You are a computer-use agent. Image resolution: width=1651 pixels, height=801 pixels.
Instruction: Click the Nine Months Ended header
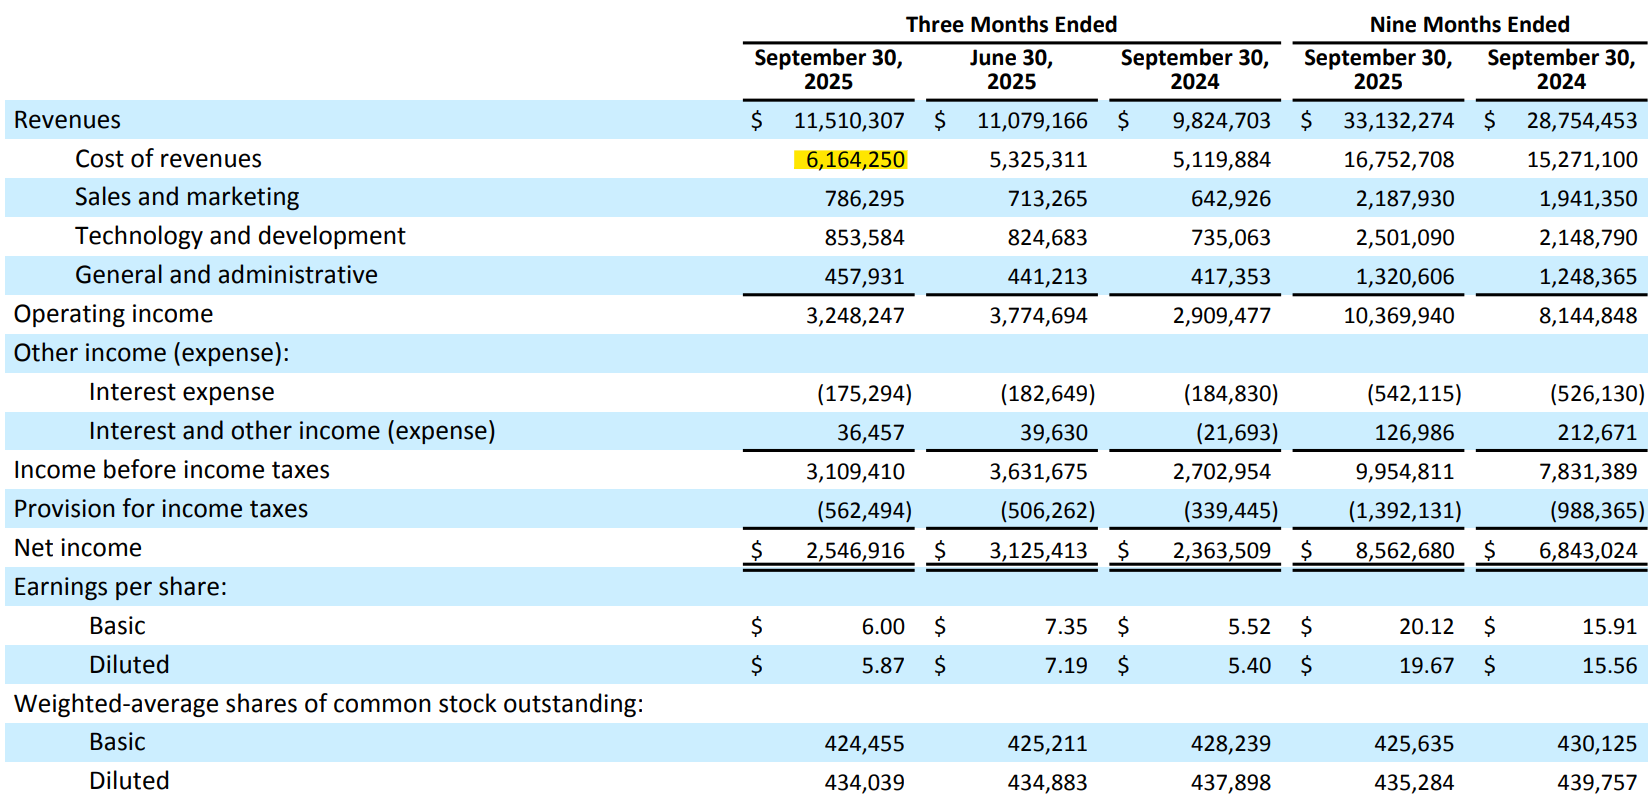[1469, 24]
